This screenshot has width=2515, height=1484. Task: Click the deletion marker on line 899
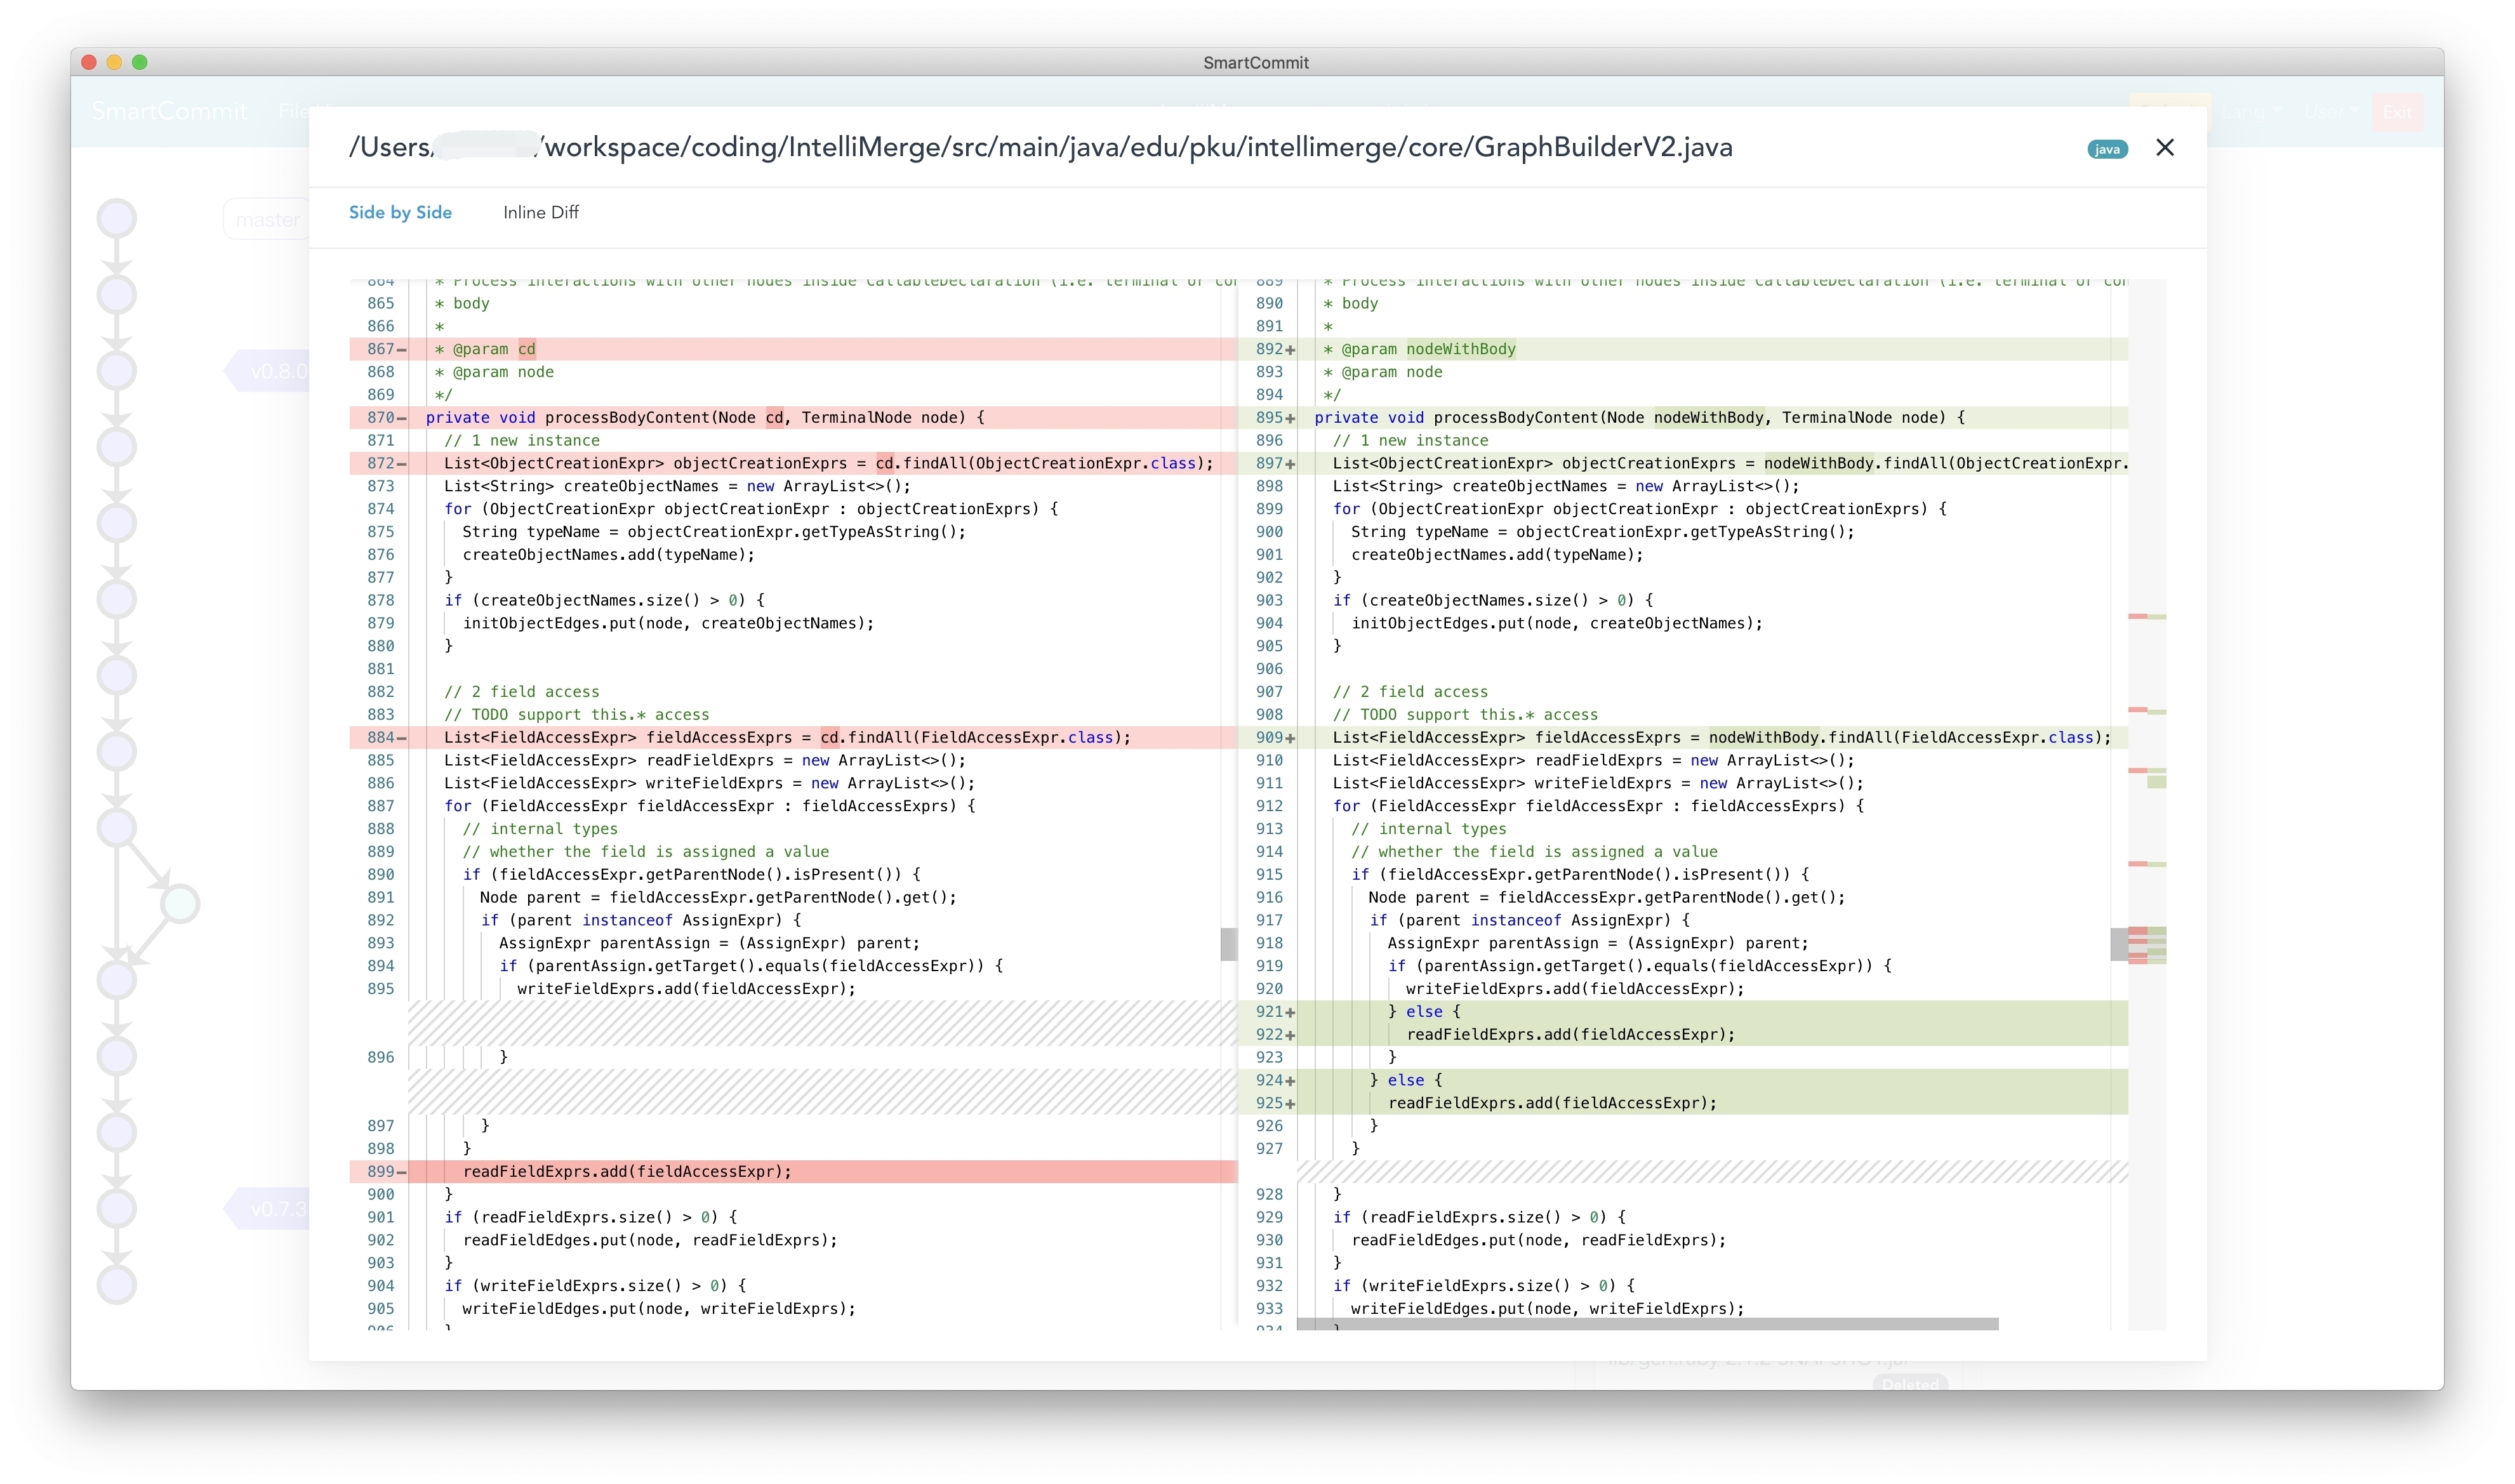click(x=402, y=1171)
